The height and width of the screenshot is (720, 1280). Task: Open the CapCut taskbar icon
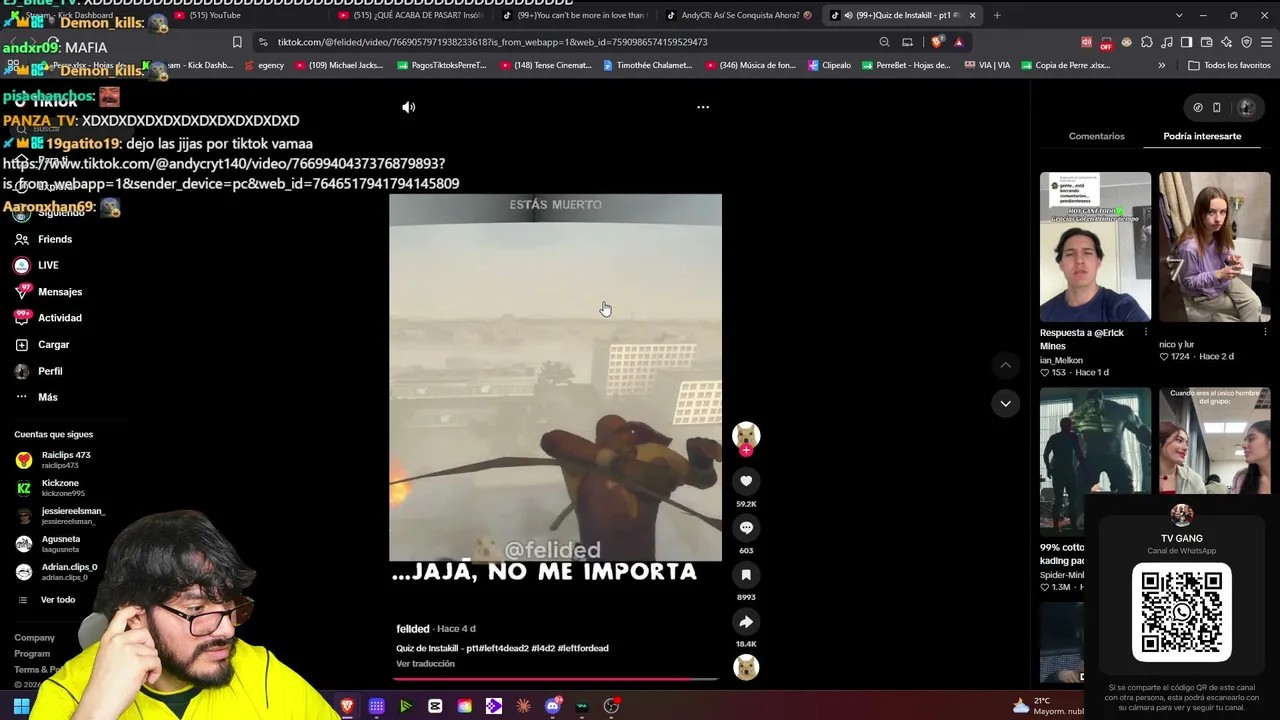point(435,706)
